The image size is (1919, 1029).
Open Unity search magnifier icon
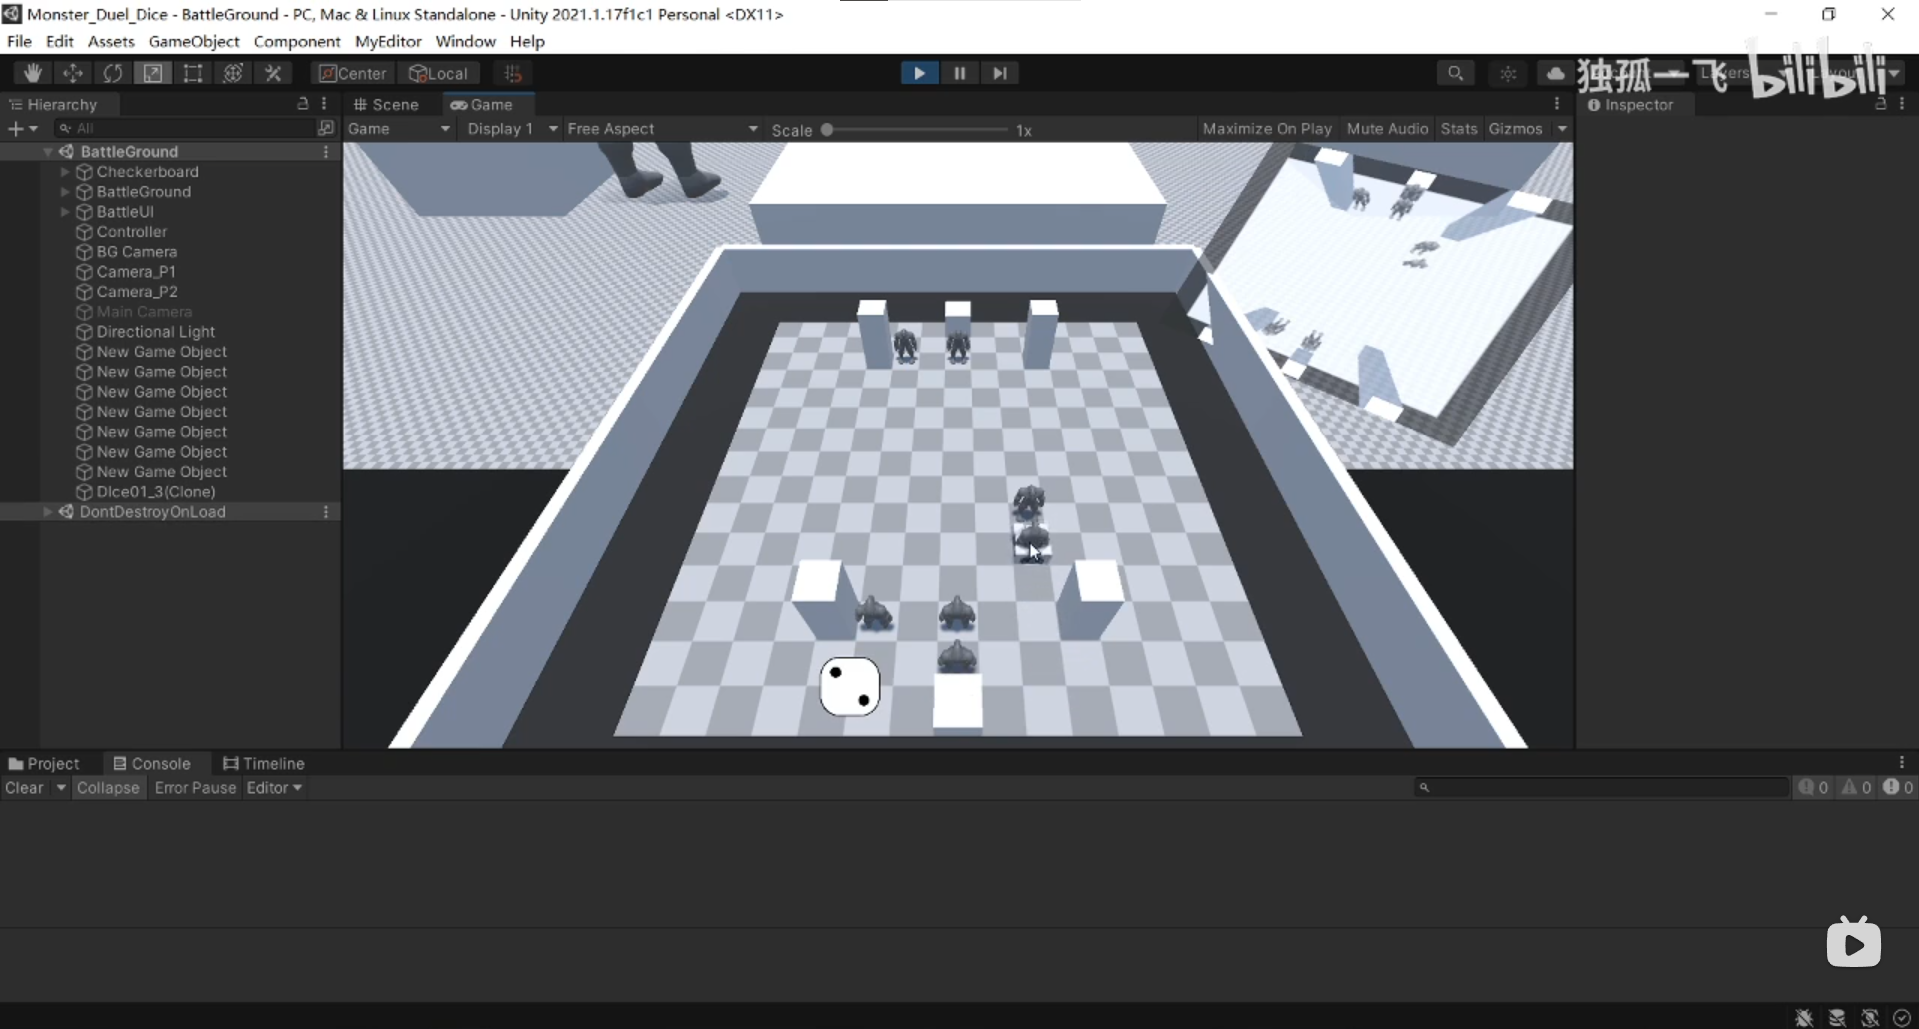pos(1455,73)
